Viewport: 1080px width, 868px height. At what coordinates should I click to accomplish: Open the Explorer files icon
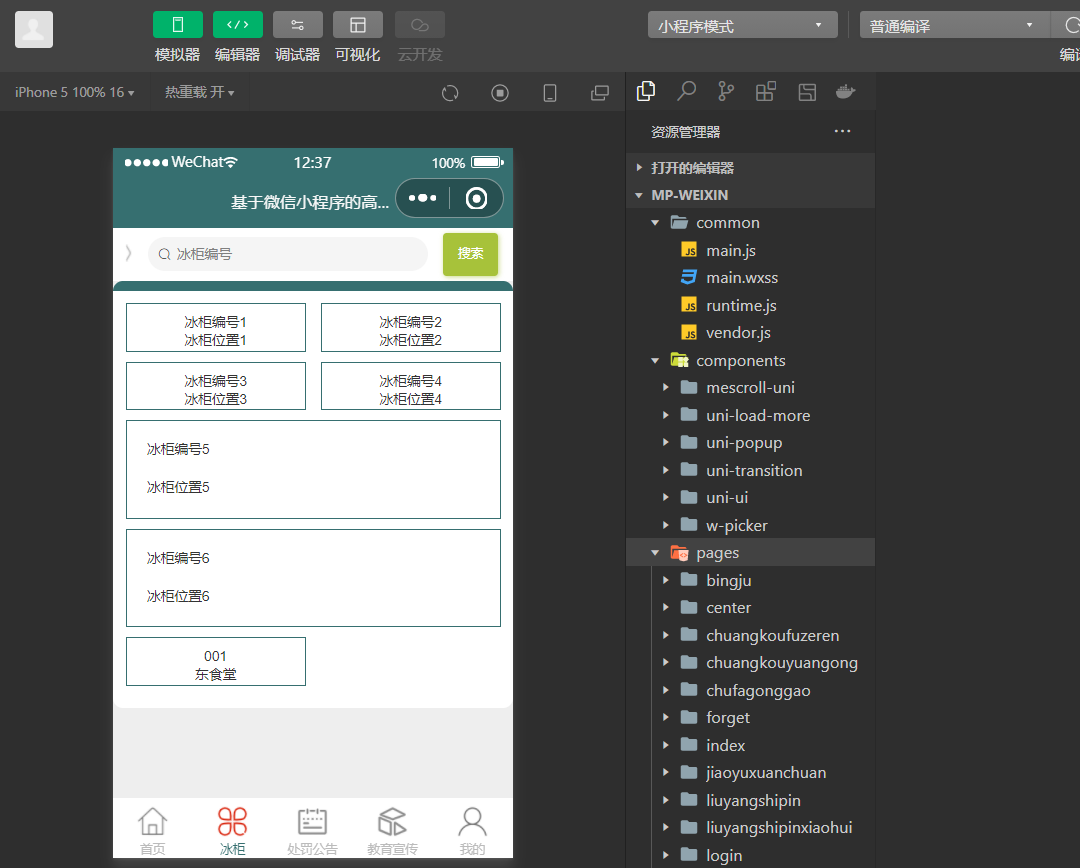coord(646,92)
